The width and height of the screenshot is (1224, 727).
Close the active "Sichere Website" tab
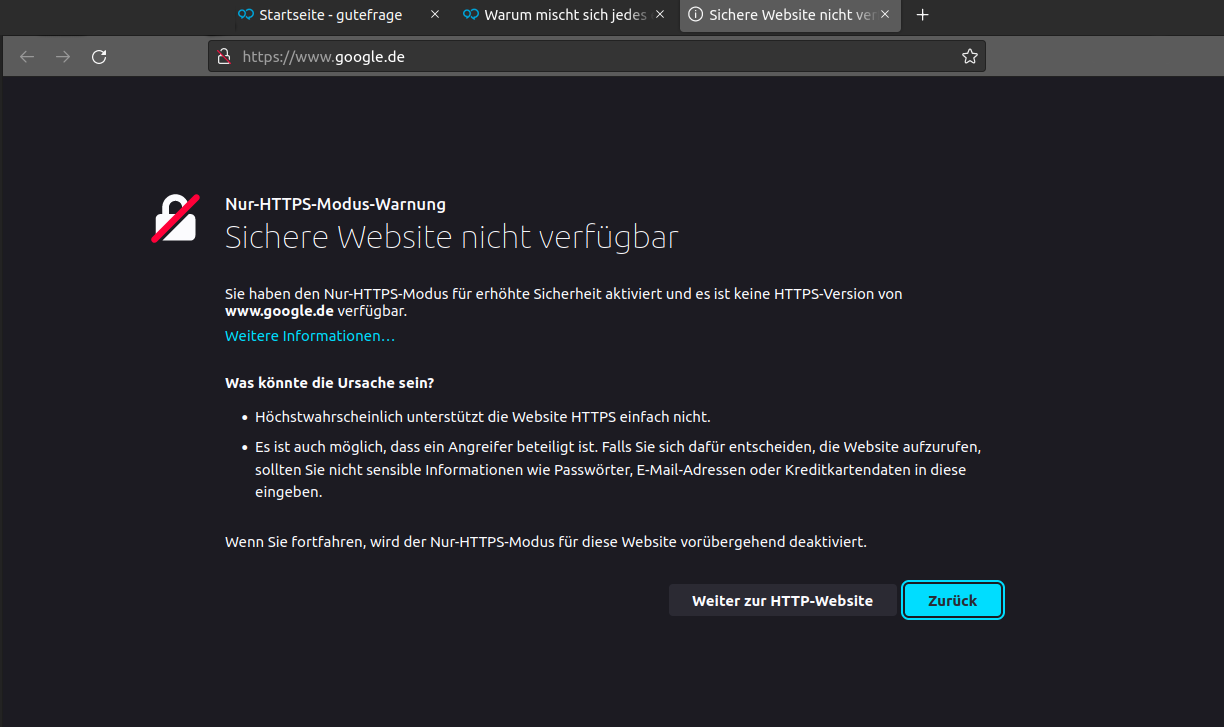[885, 15]
